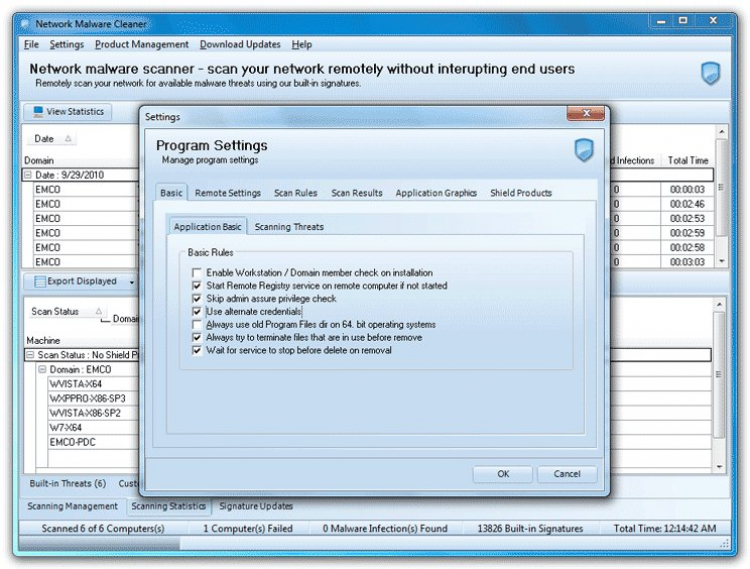Toggle Use alternate credentials checkbox

(x=197, y=311)
